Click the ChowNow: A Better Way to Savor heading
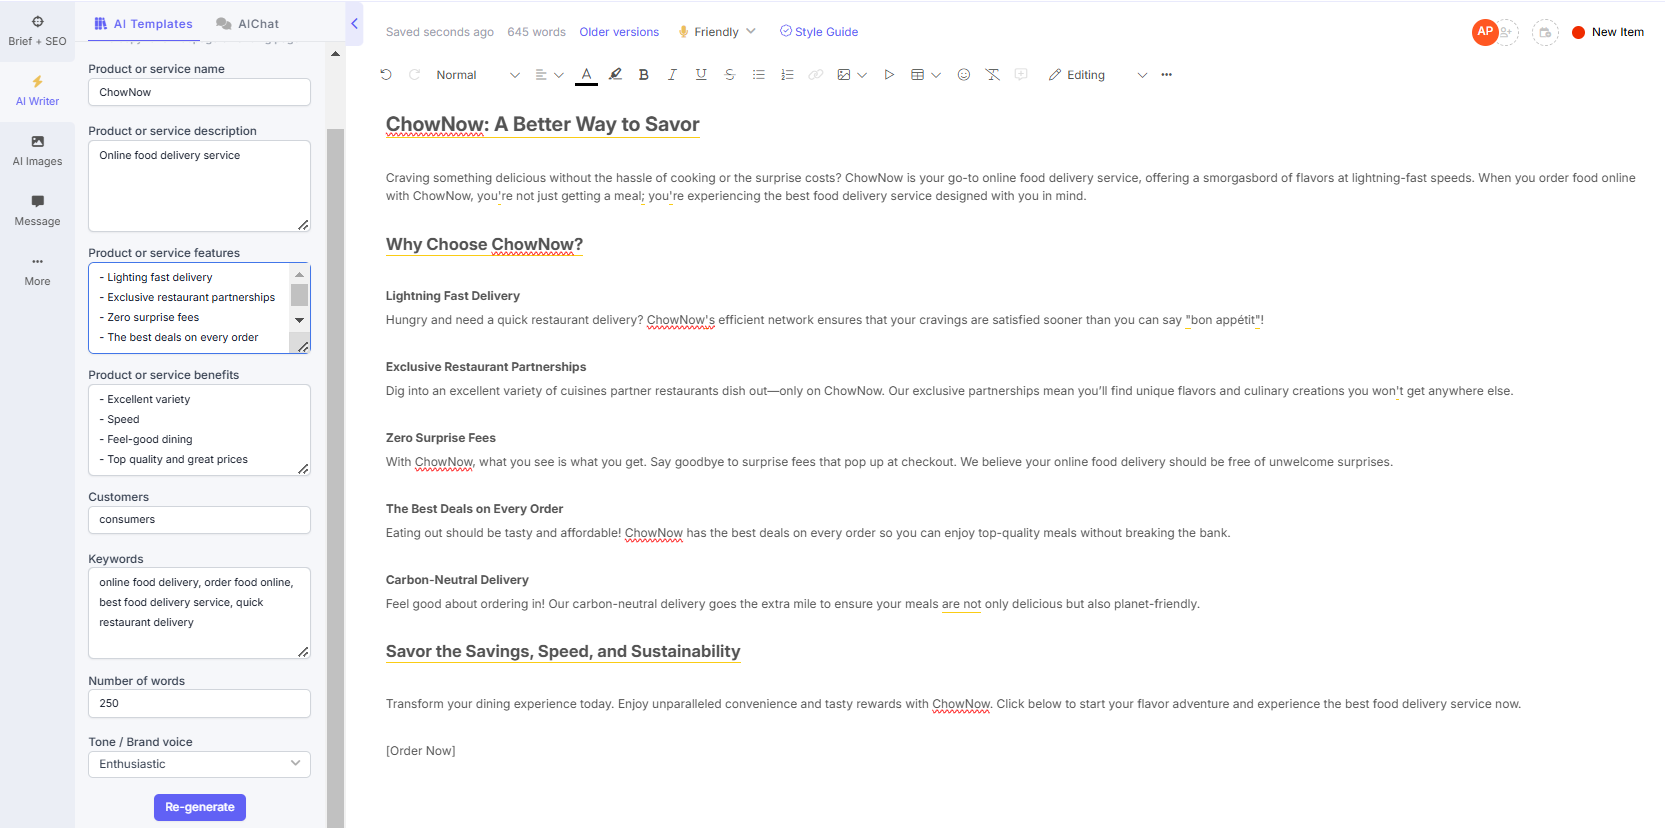Viewport: 1665px width, 828px height. point(542,124)
